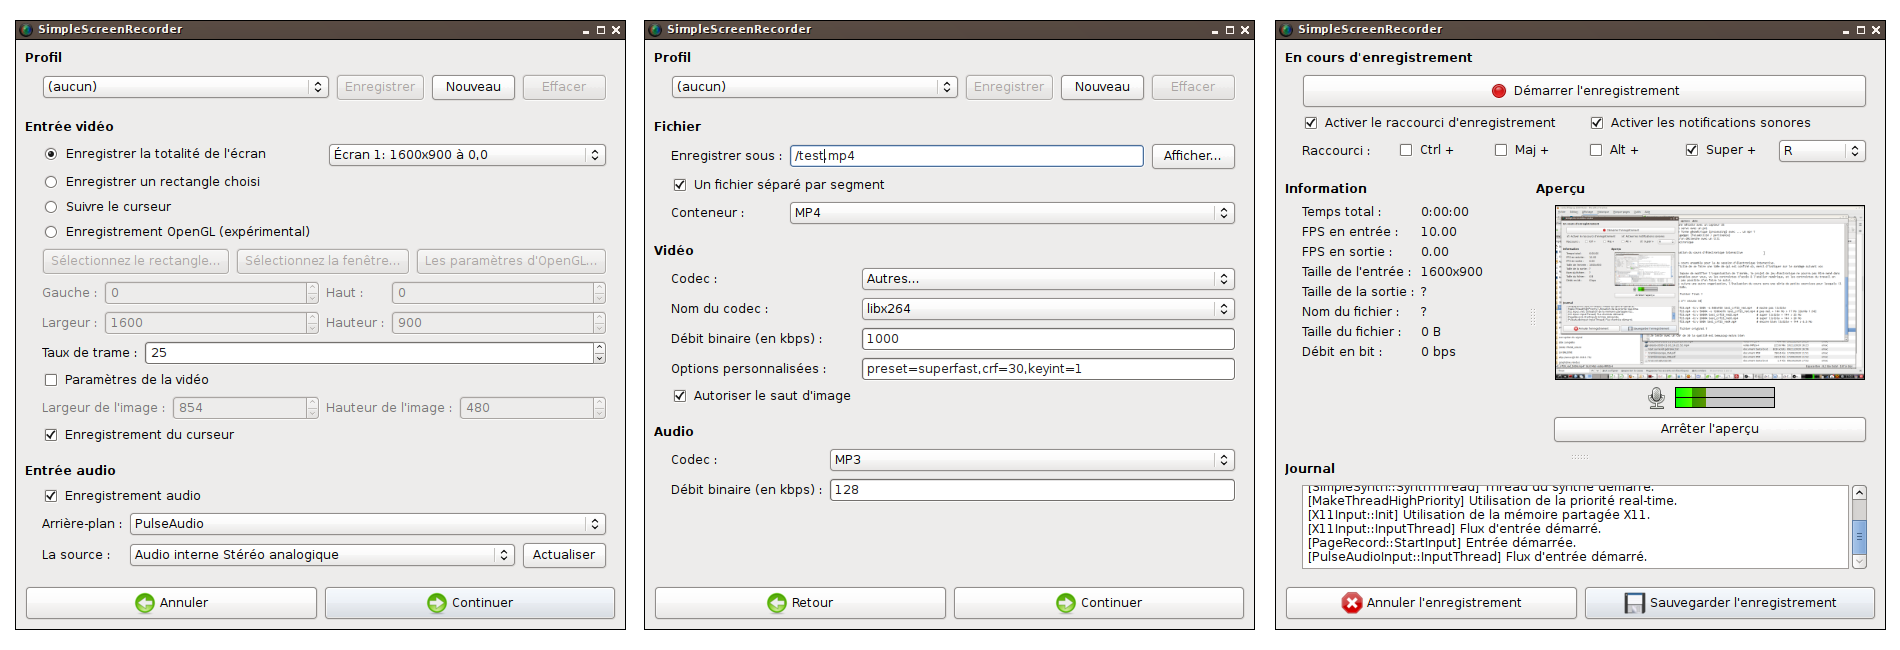Click the app icon in the left window title bar
The image size is (1900, 650).
coord(27,30)
